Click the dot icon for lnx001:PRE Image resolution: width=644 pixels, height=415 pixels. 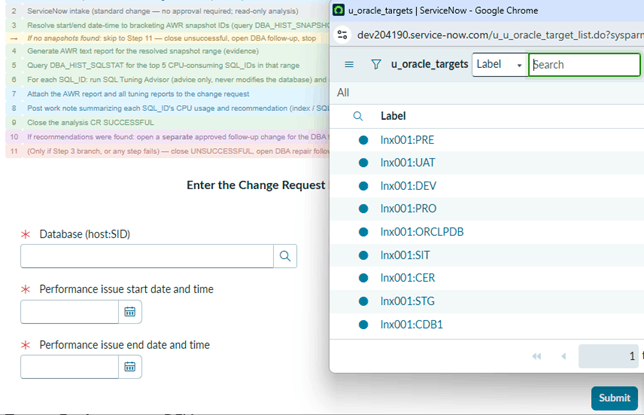coord(363,140)
